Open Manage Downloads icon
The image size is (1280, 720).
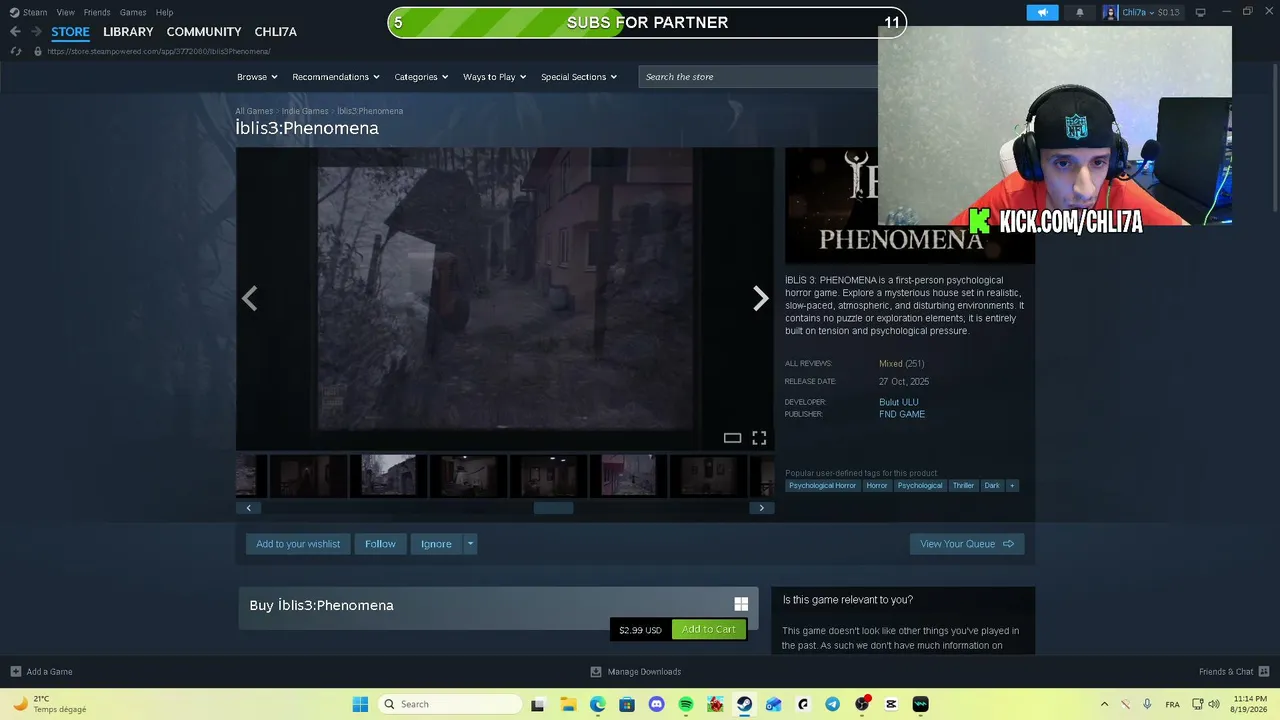[x=596, y=671]
